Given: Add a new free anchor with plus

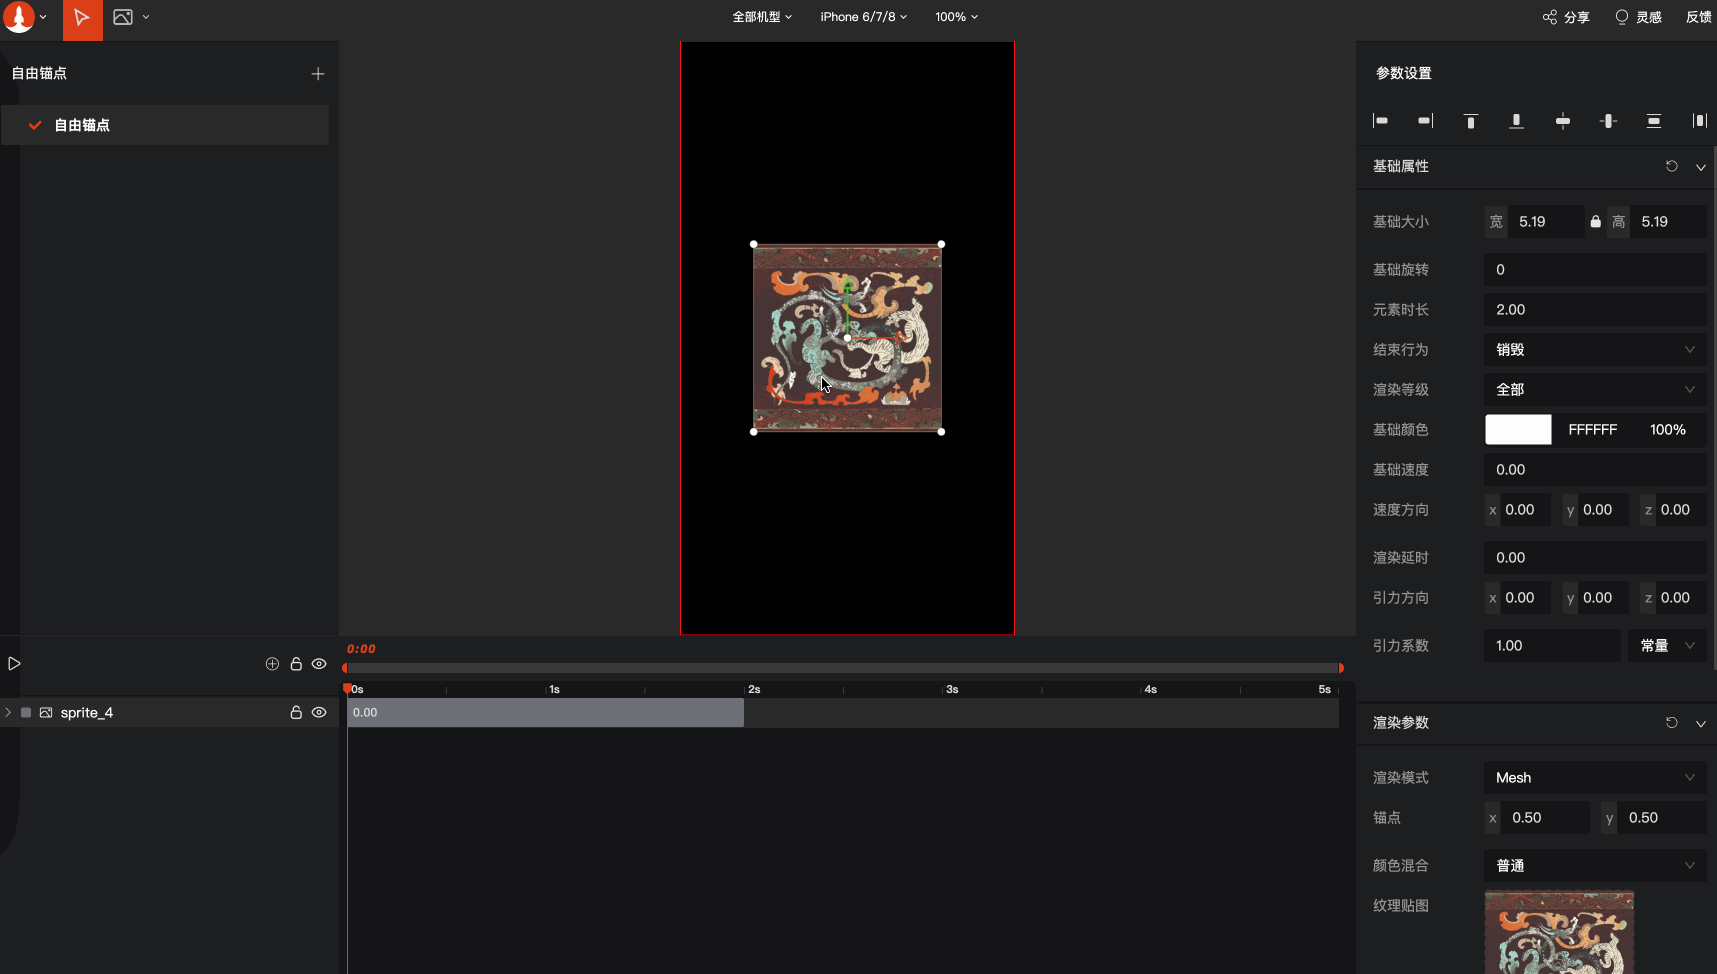Looking at the screenshot, I should pos(318,74).
